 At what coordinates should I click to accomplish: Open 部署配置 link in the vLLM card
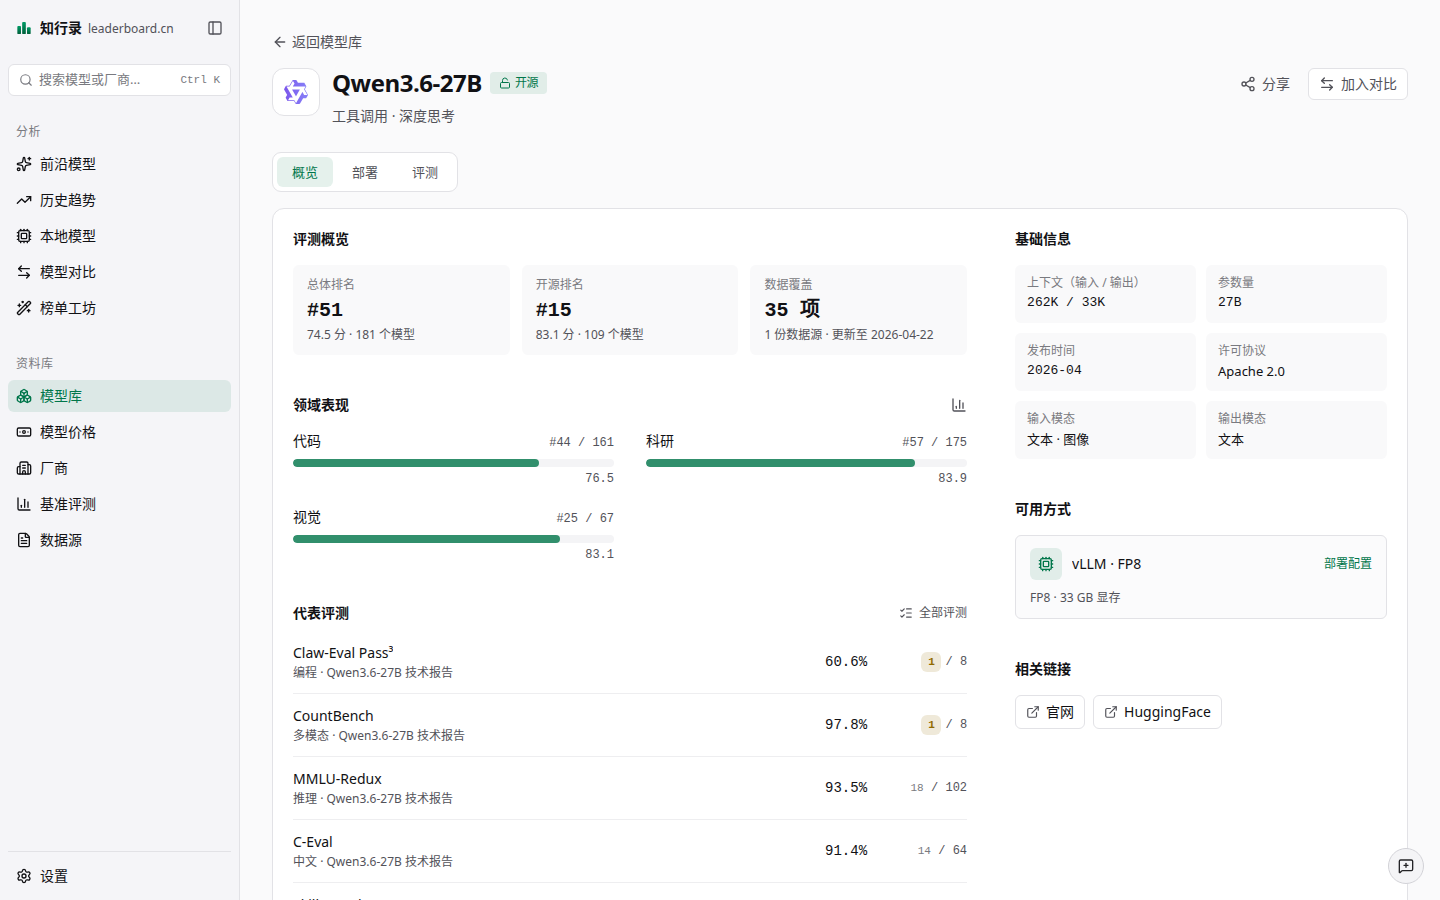pos(1348,564)
